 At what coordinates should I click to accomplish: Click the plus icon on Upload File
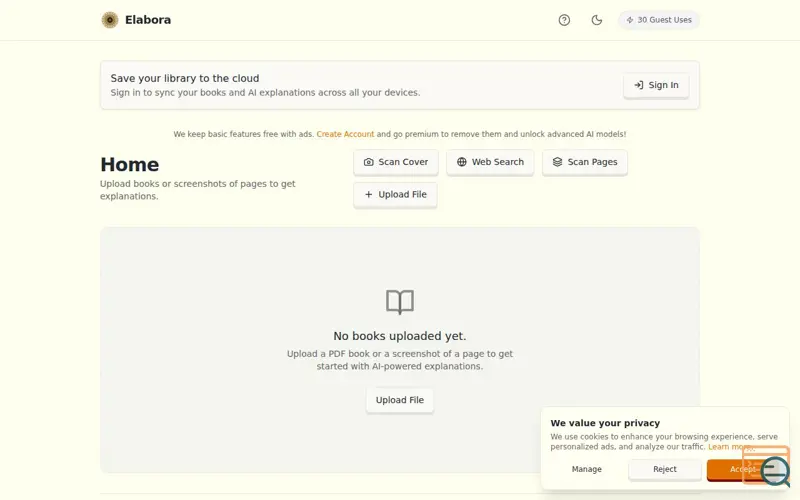(x=368, y=194)
